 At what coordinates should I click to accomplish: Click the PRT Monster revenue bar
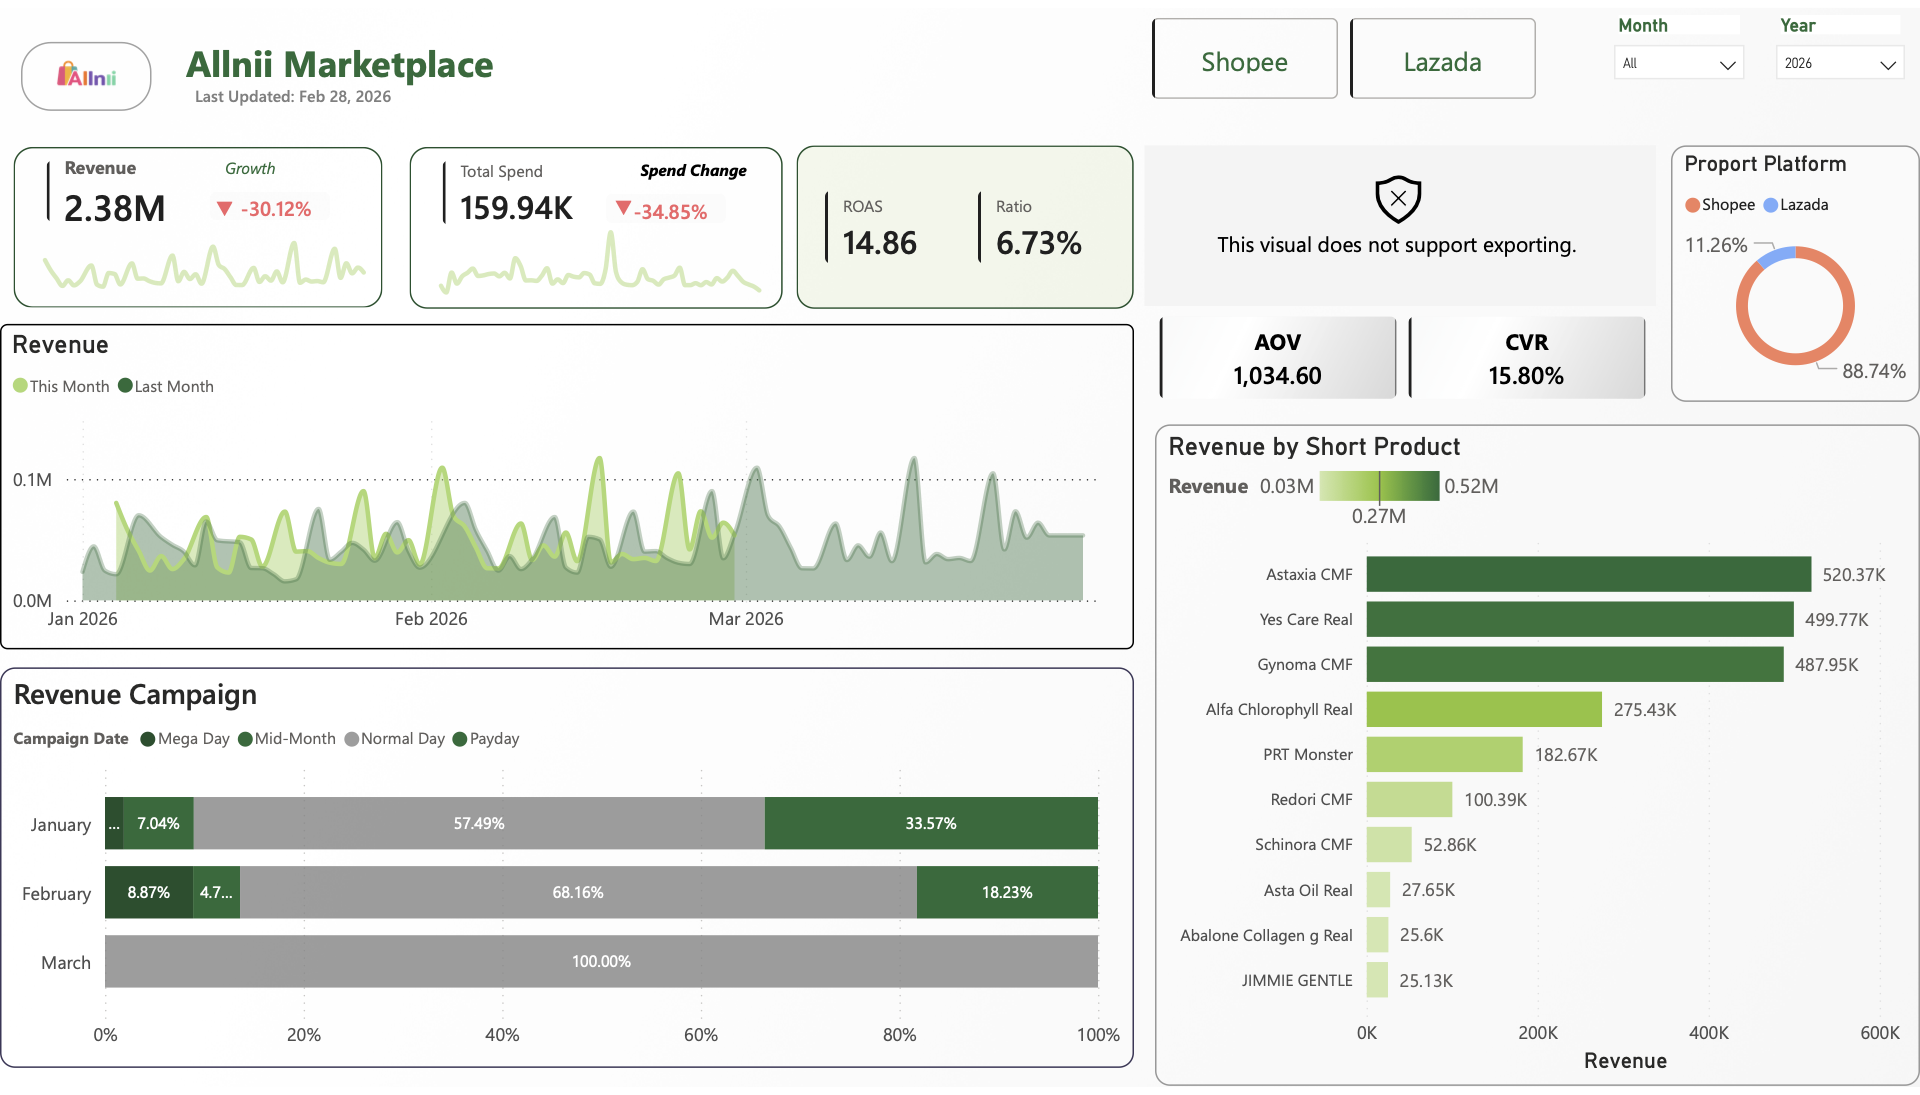click(x=1445, y=754)
